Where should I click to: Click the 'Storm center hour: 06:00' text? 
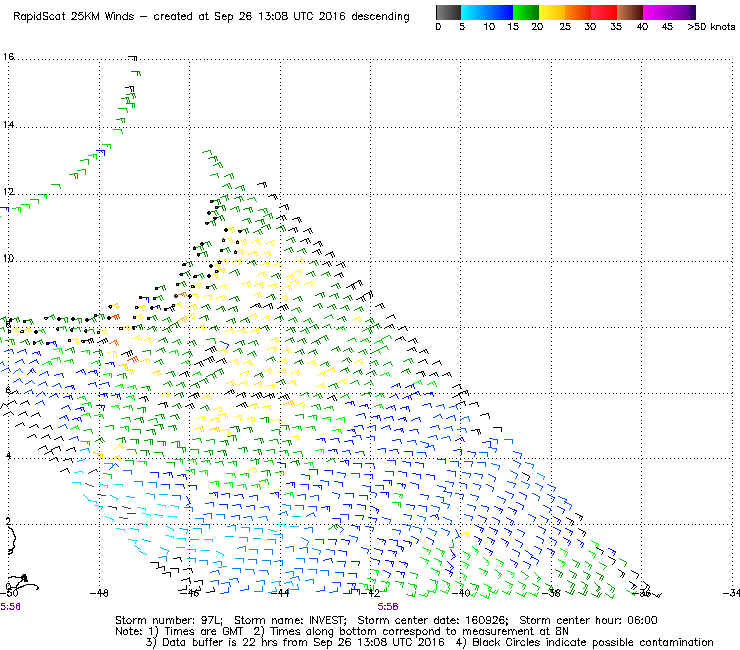click(588, 620)
